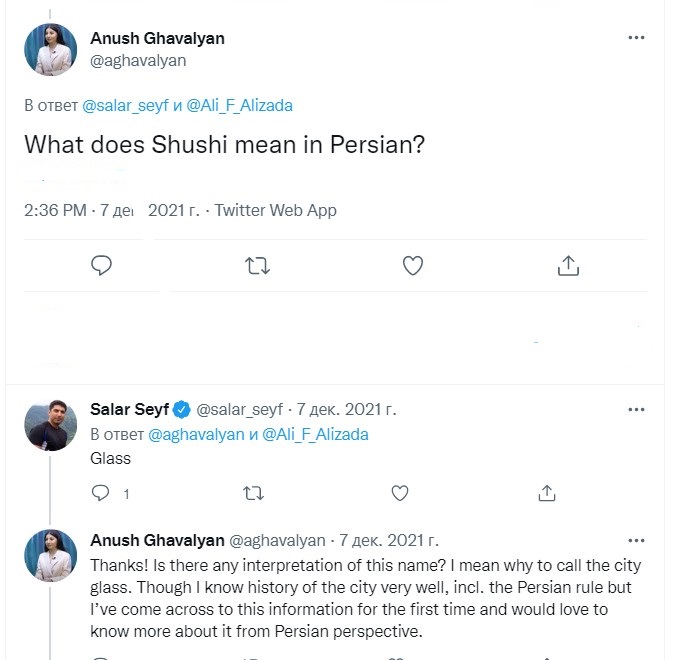Open Anush's avatar on main tweet
Image resolution: width=678 pixels, height=660 pixels.
pos(50,49)
